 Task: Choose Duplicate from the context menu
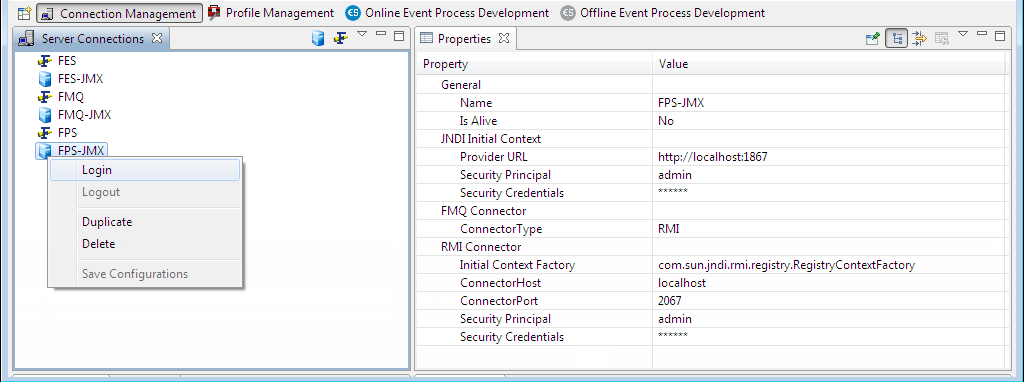point(145,222)
